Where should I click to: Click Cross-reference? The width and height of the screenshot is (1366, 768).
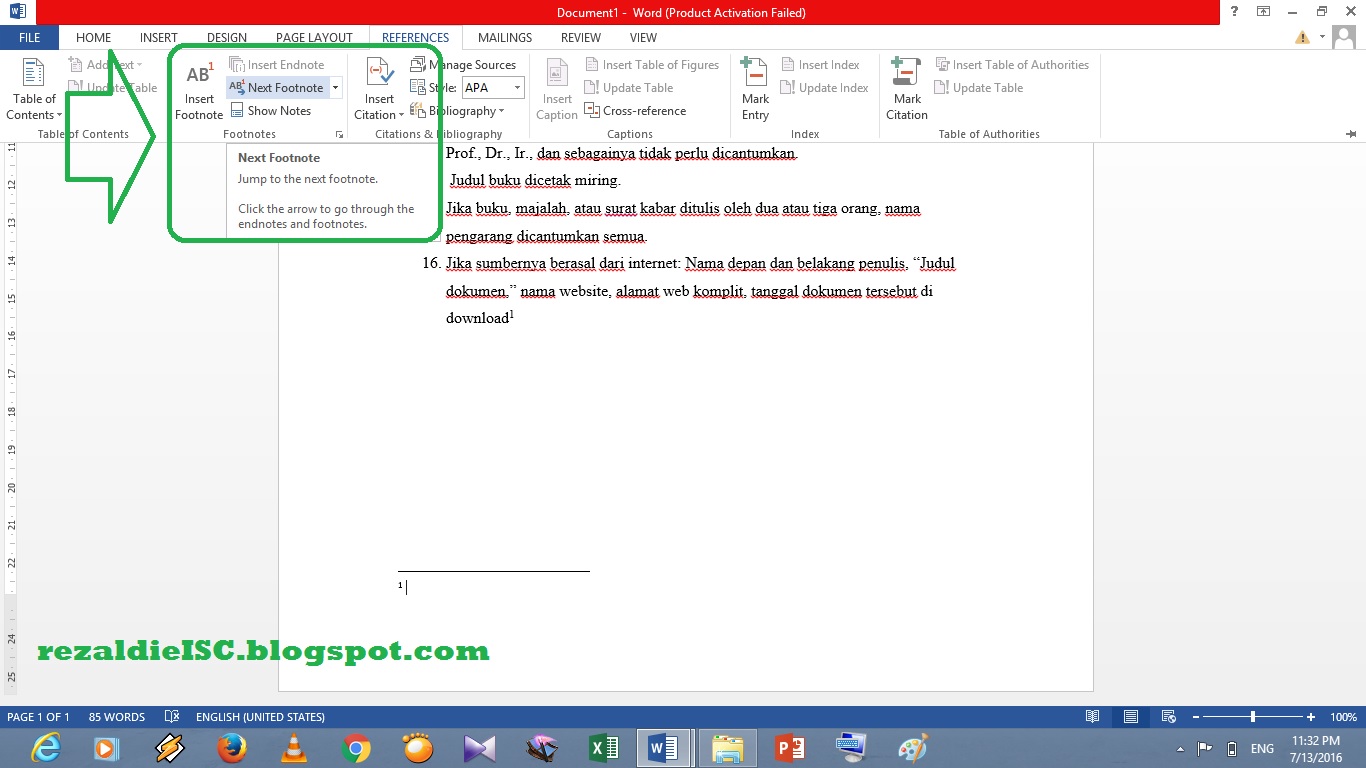pyautogui.click(x=636, y=111)
